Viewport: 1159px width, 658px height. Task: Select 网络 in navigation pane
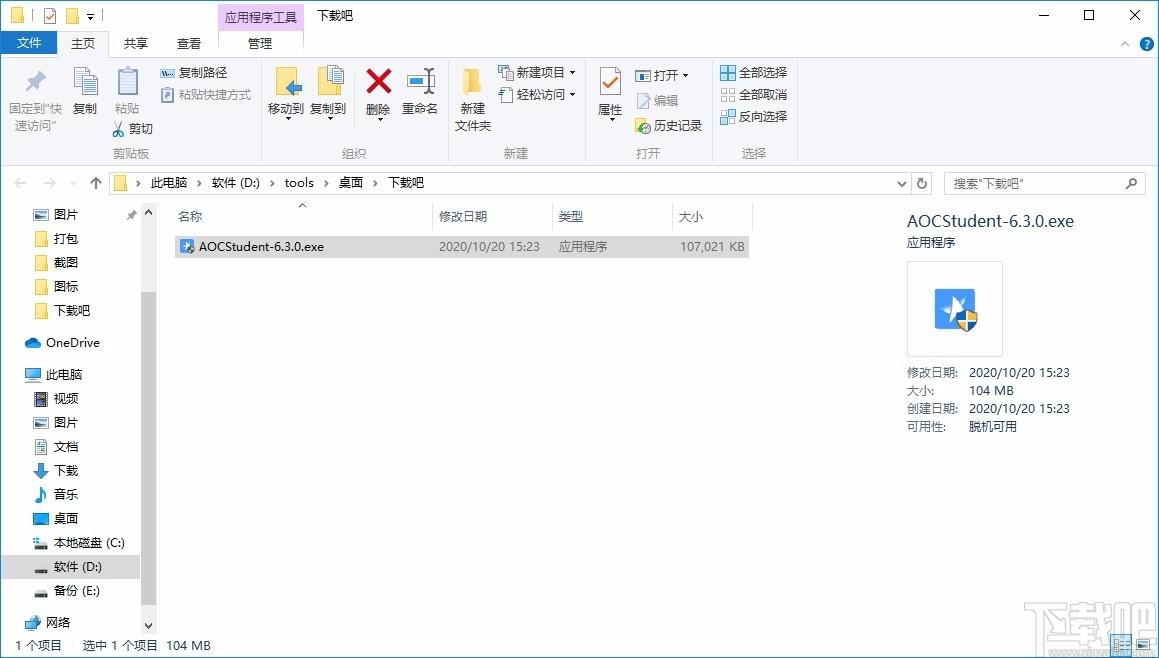47,623
